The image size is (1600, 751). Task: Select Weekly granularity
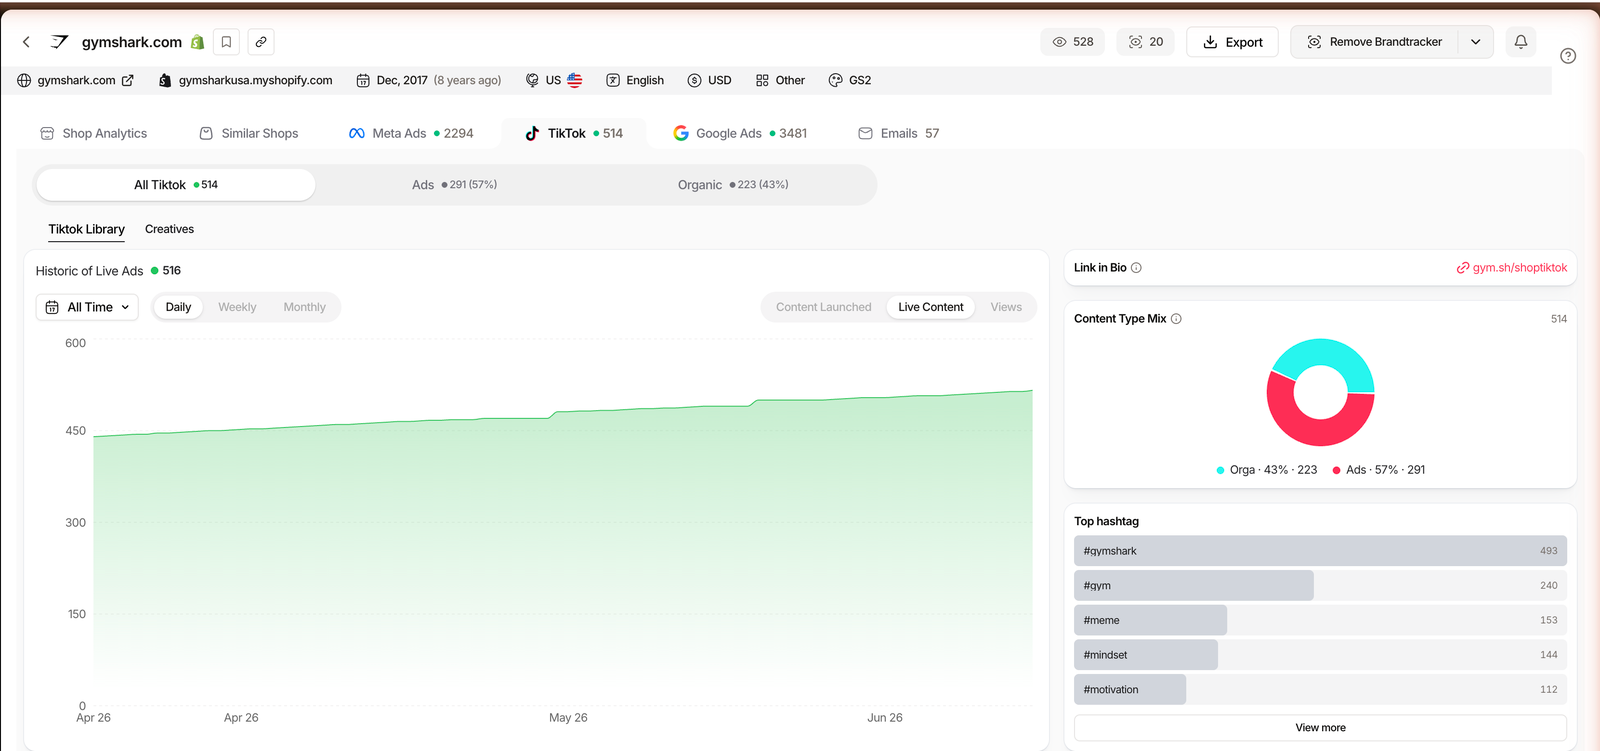click(237, 307)
